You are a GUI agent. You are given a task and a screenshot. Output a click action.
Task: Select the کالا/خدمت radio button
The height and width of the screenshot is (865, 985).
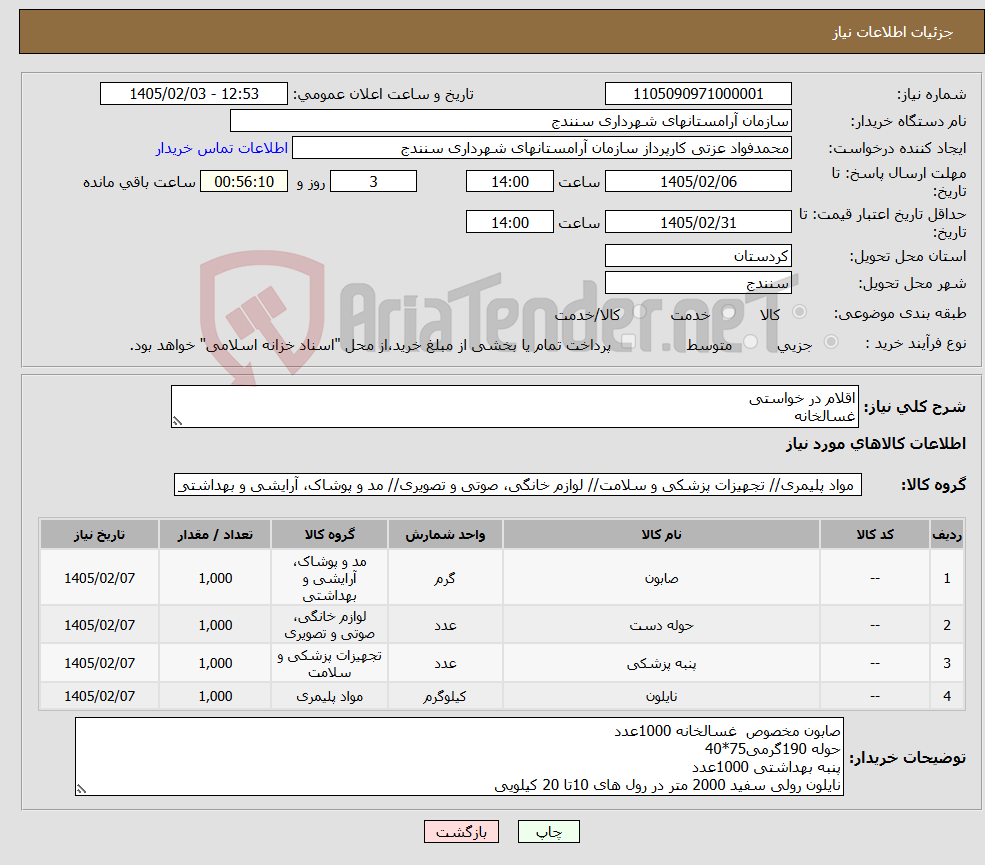coord(639,312)
